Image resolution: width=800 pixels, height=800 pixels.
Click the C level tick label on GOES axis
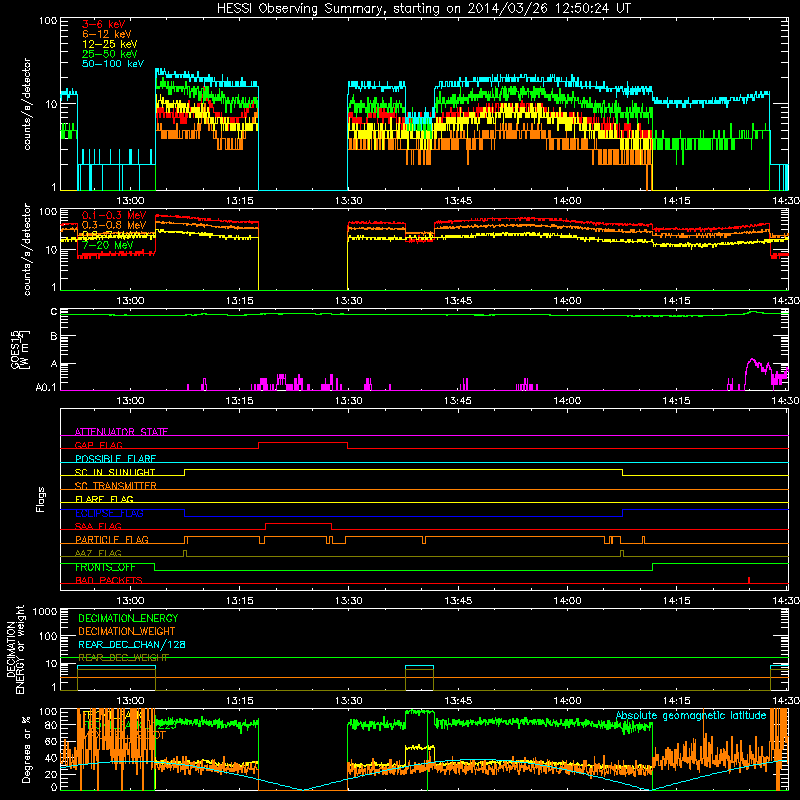click(54, 311)
